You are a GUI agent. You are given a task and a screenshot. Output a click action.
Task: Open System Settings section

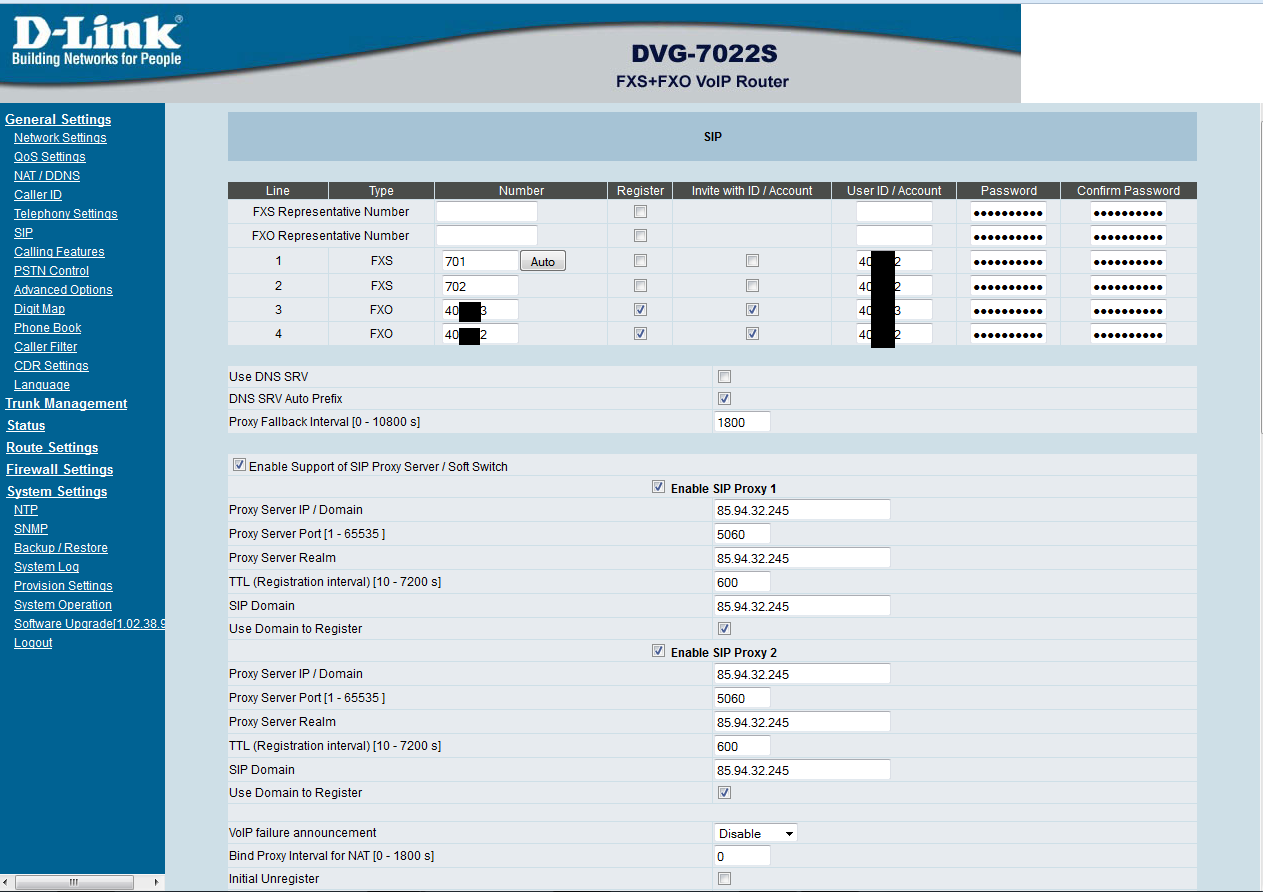pyautogui.click(x=57, y=492)
